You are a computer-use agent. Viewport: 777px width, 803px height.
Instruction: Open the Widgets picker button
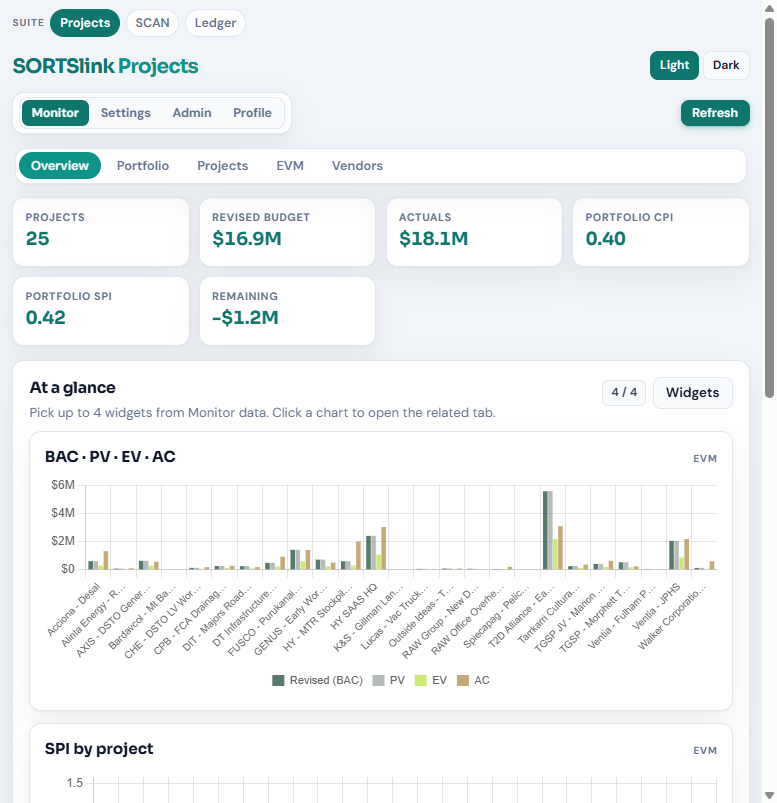point(692,393)
